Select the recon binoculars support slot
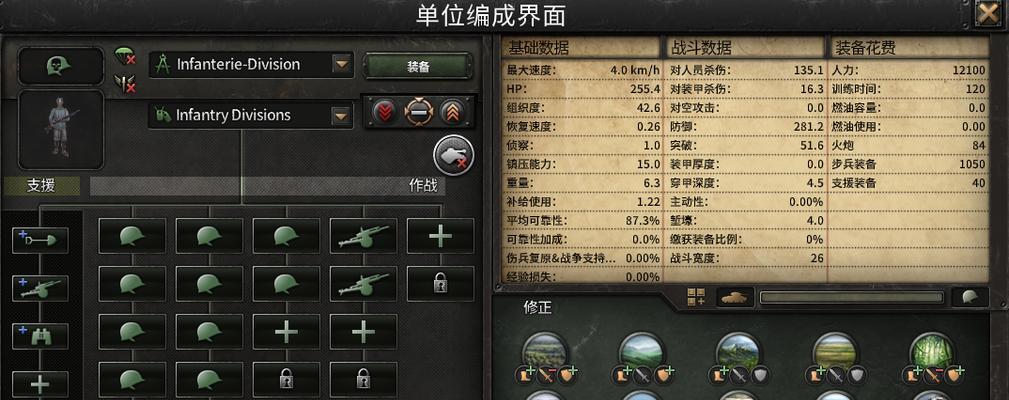This screenshot has width=1009, height=400. click(x=40, y=336)
